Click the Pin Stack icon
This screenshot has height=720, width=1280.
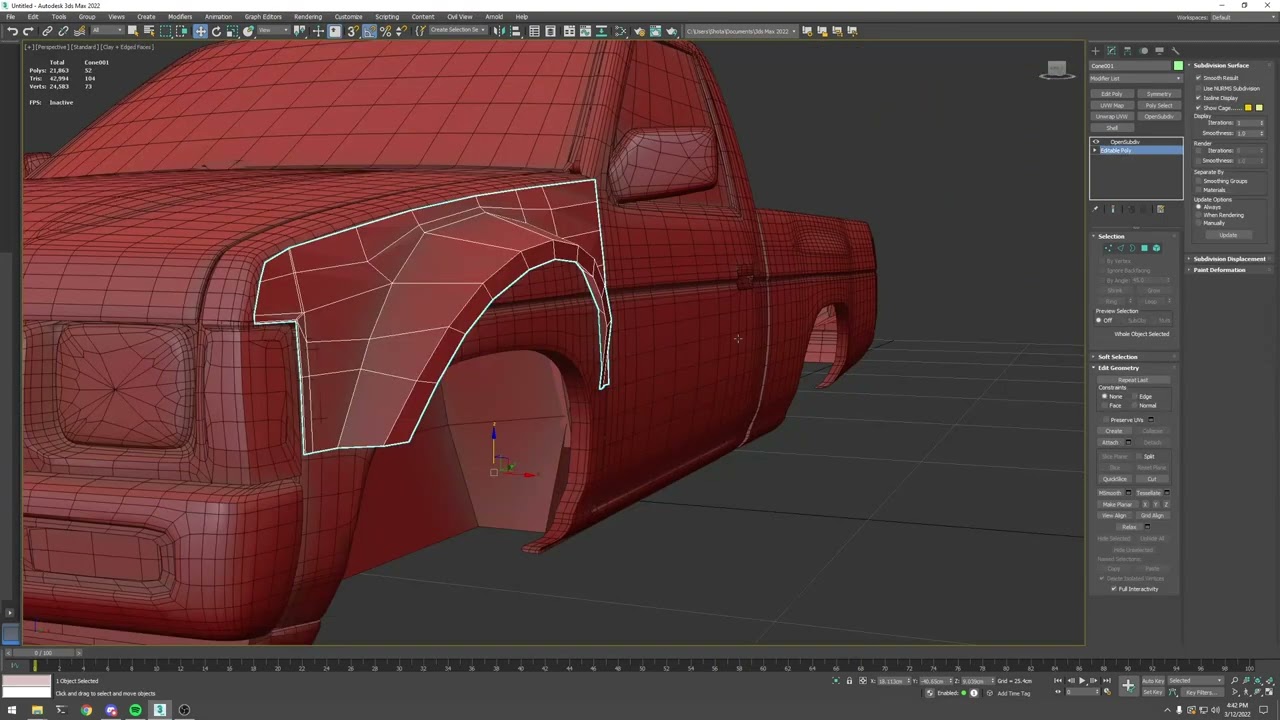(1095, 209)
